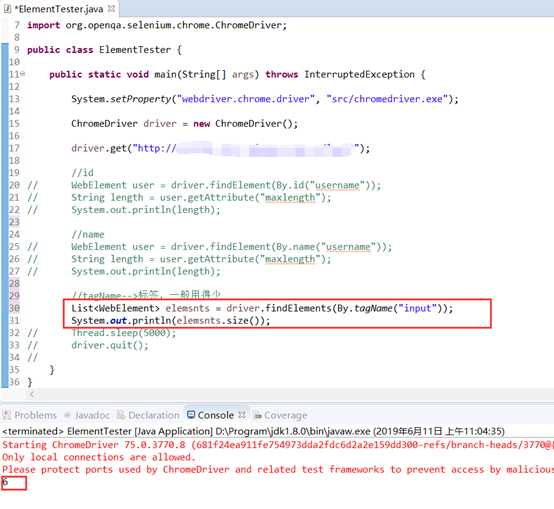Click the commented By.name("username") line
Screen dimensions: 554x509
click(x=232, y=247)
